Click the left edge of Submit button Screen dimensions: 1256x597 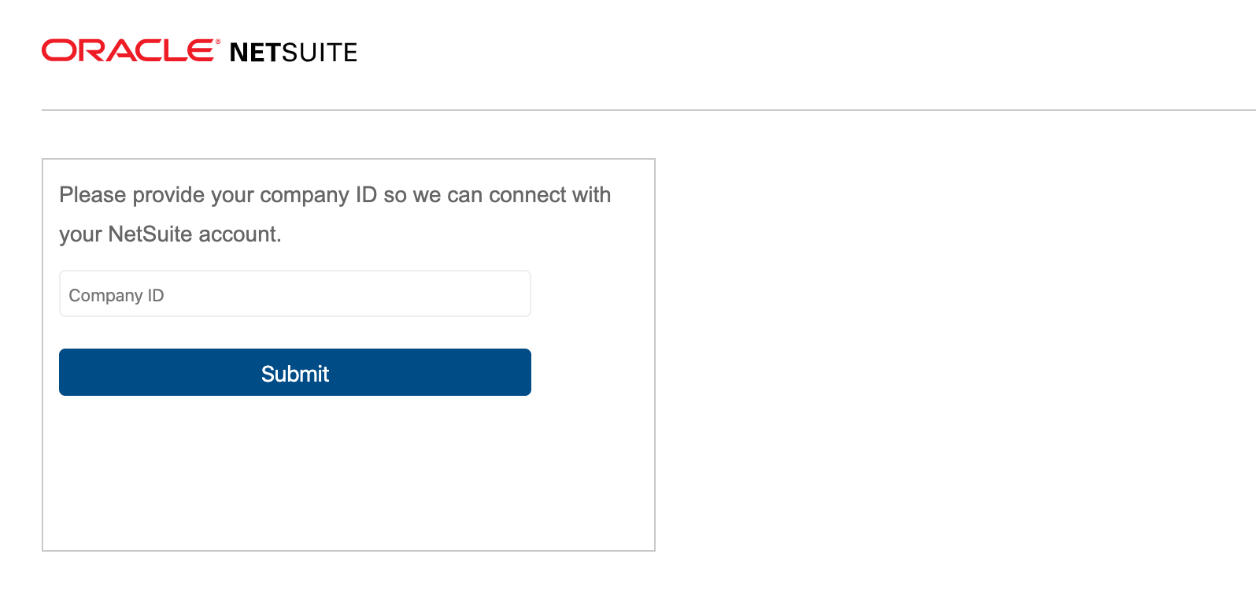(64, 373)
